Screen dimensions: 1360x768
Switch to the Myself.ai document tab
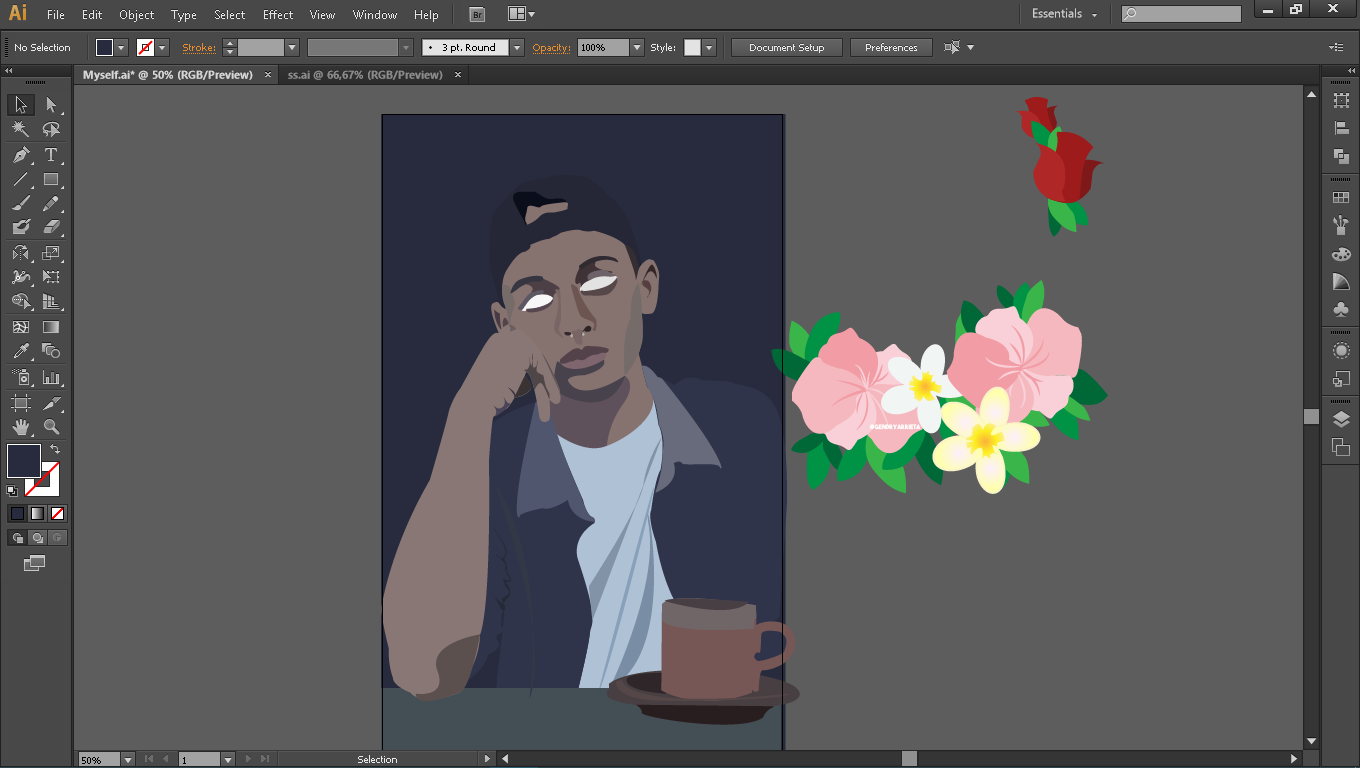point(167,74)
